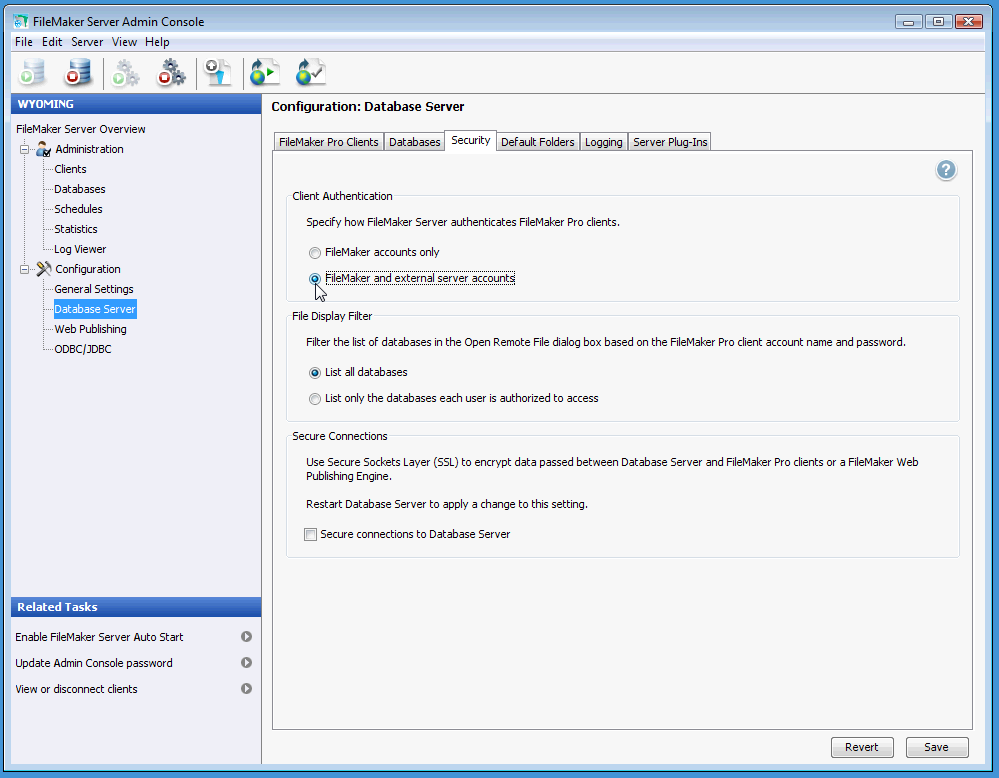Click Stop Web Publishing Engine gears icon
Image resolution: width=999 pixels, height=778 pixels.
[171, 72]
